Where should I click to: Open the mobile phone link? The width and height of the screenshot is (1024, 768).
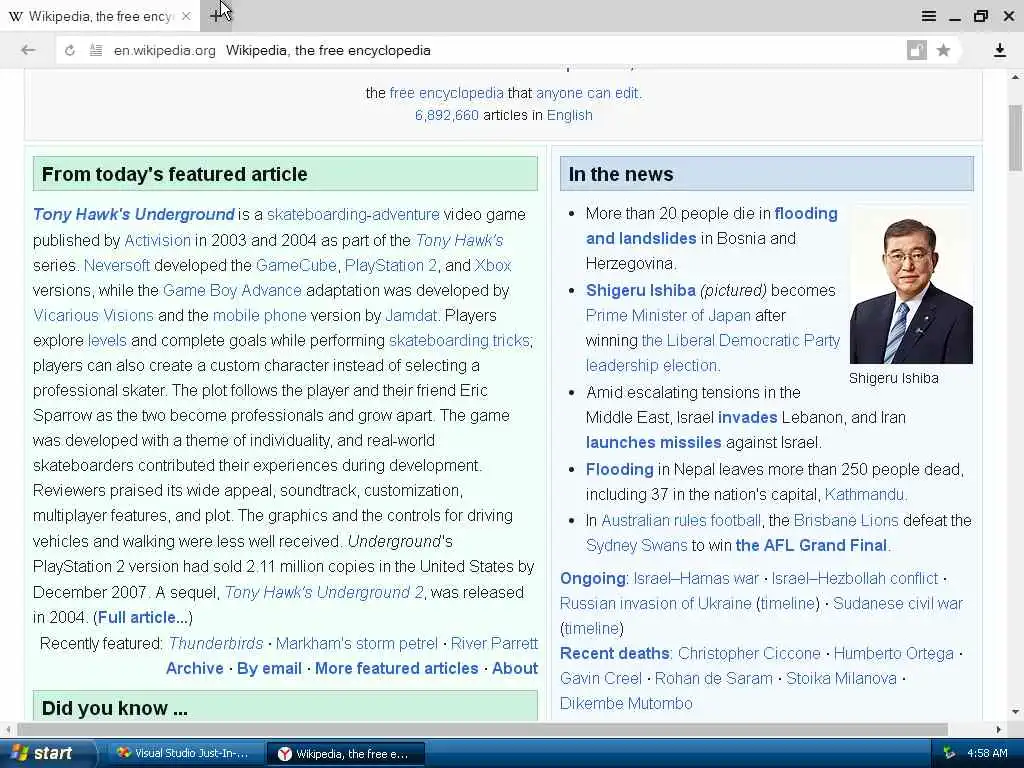pyautogui.click(x=259, y=315)
